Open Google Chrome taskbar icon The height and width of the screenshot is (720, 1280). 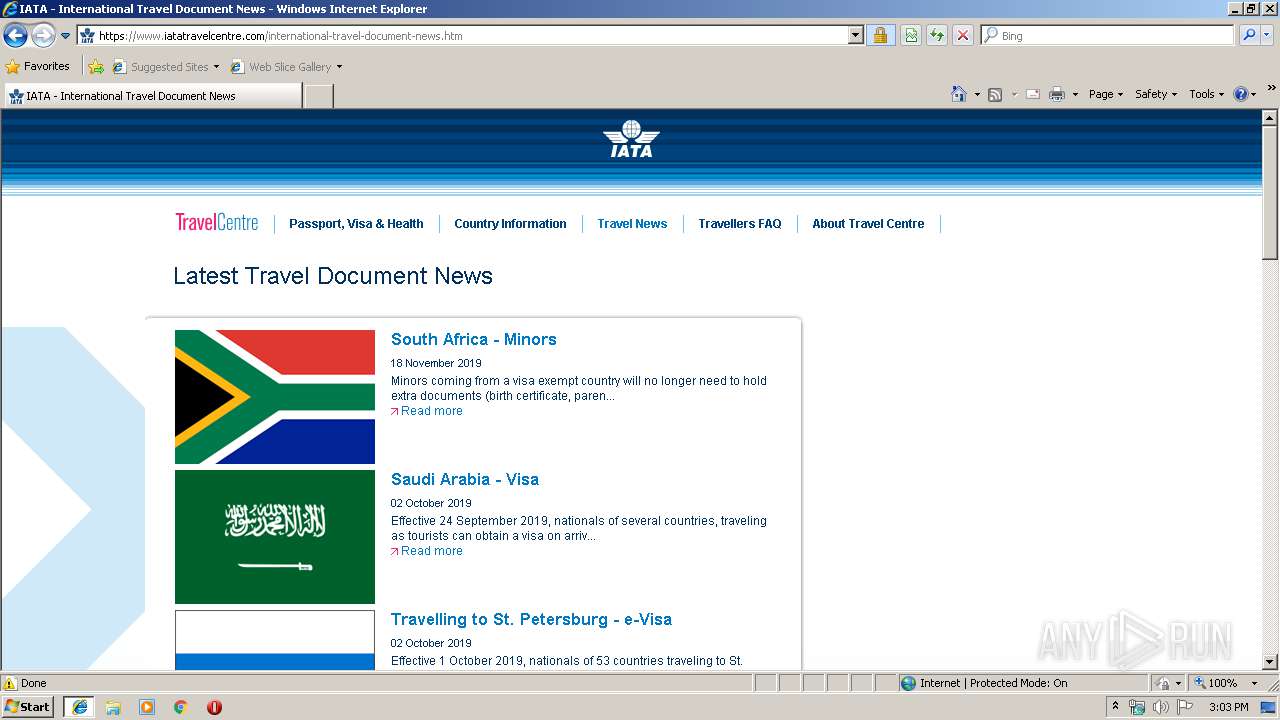coord(180,707)
